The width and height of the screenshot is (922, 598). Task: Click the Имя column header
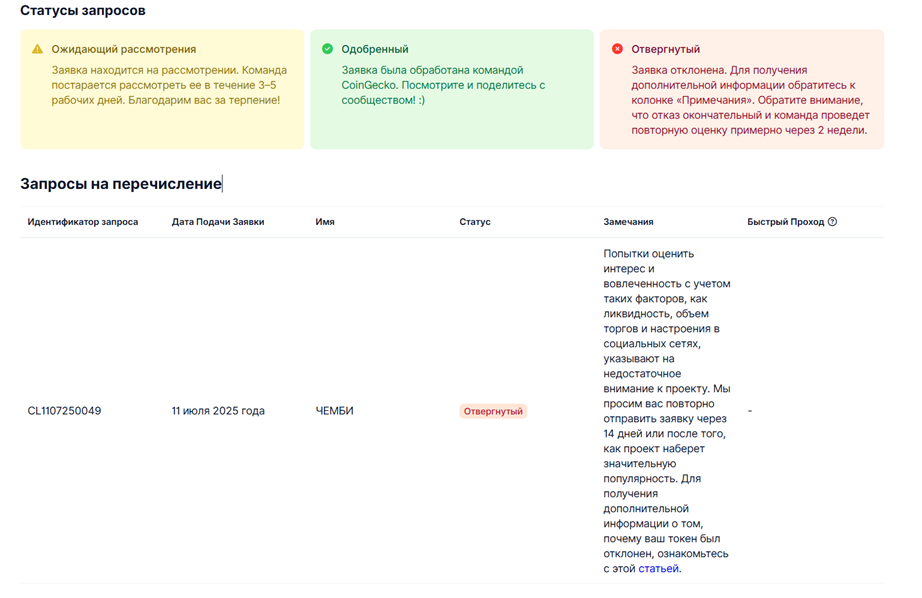(x=325, y=222)
